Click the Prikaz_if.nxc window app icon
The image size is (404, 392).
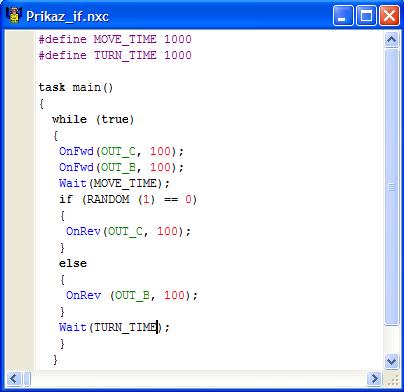tap(14, 15)
